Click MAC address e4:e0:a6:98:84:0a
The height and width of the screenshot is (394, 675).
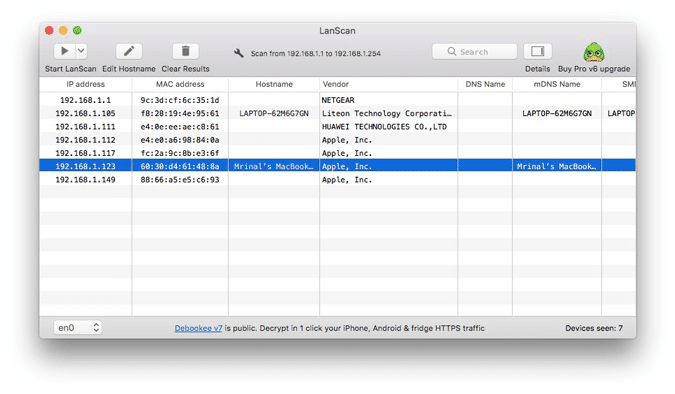pyautogui.click(x=180, y=140)
